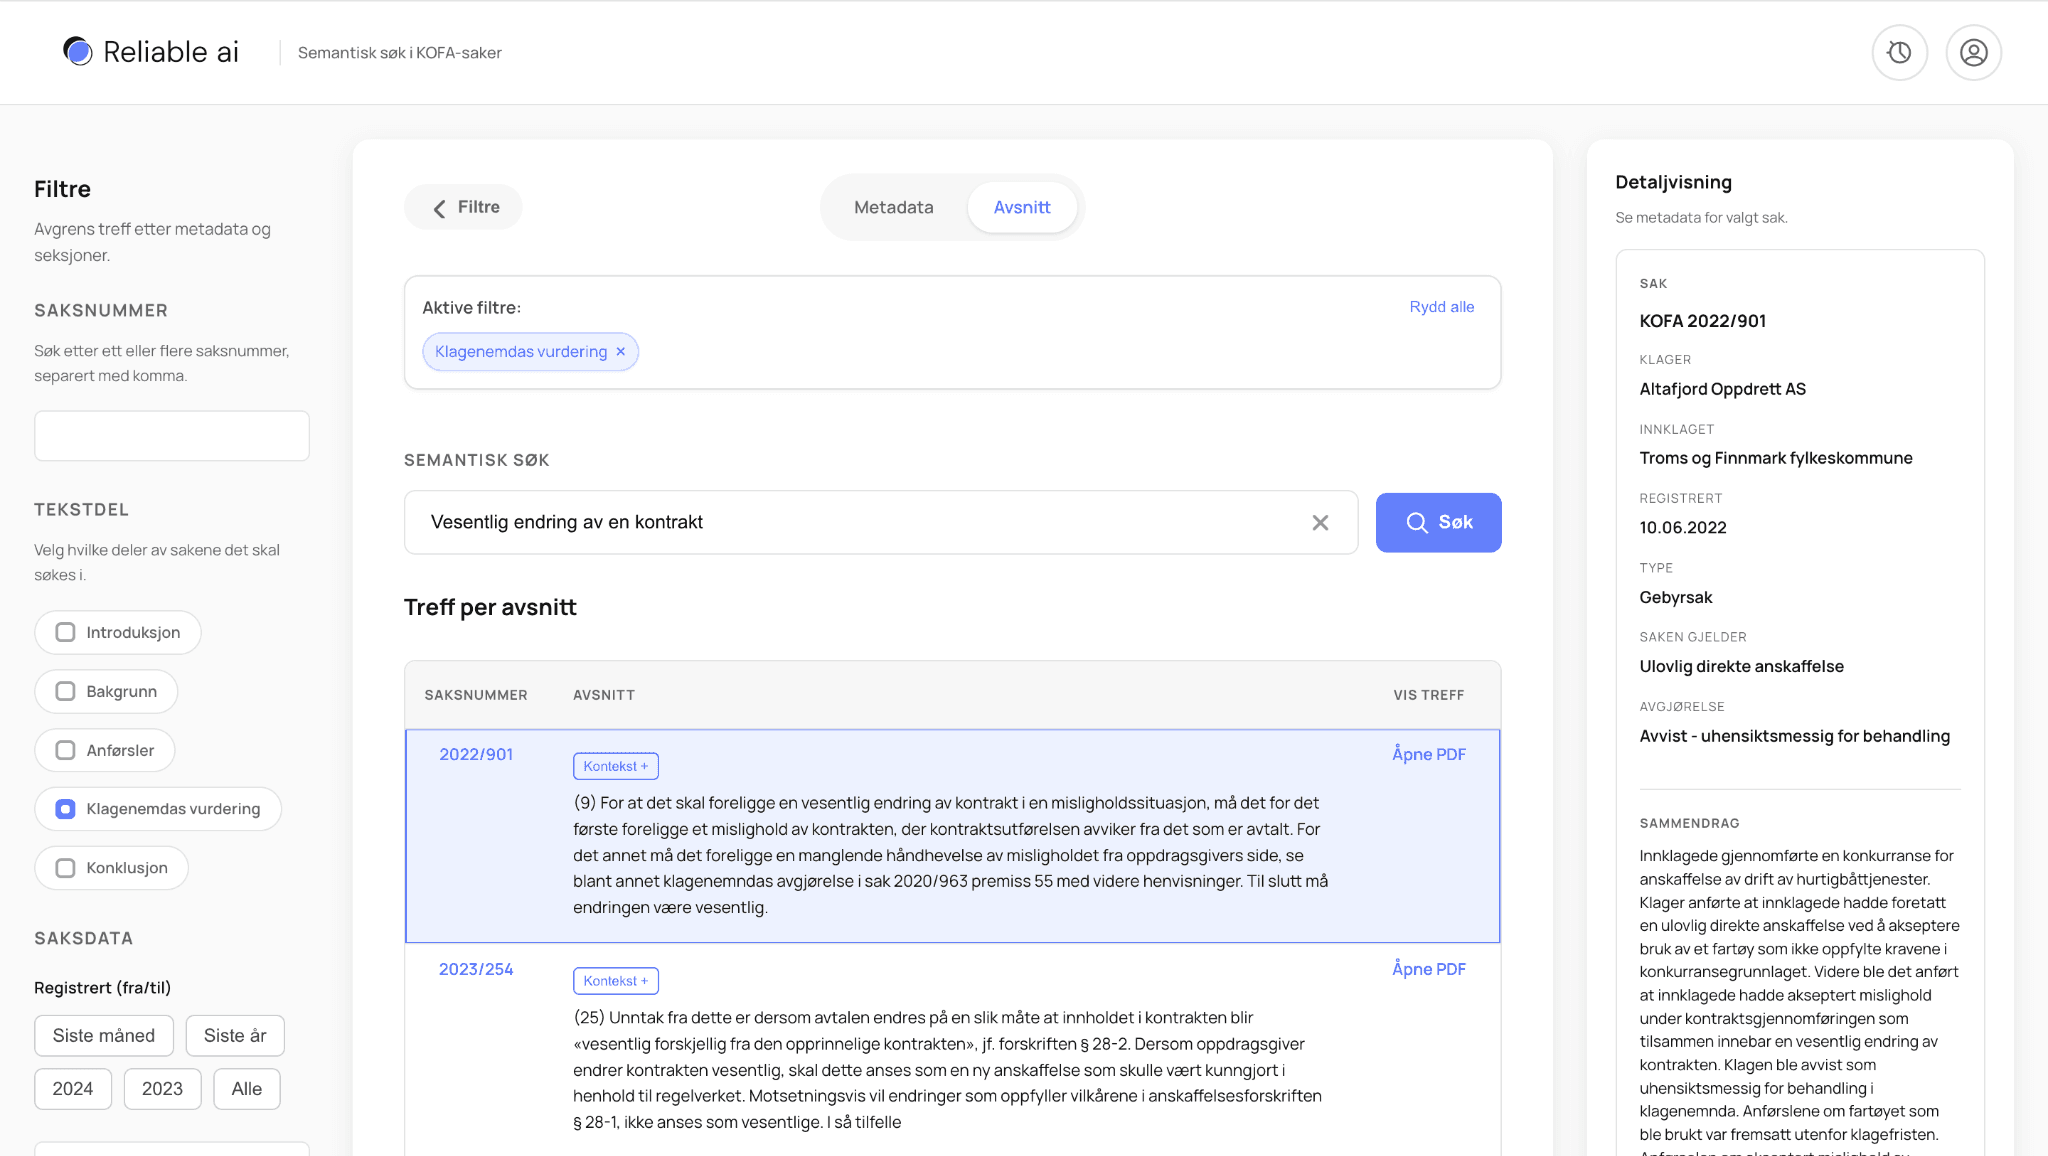Filter registrations to Siste måned
Image resolution: width=2048 pixels, height=1156 pixels.
tap(103, 1035)
